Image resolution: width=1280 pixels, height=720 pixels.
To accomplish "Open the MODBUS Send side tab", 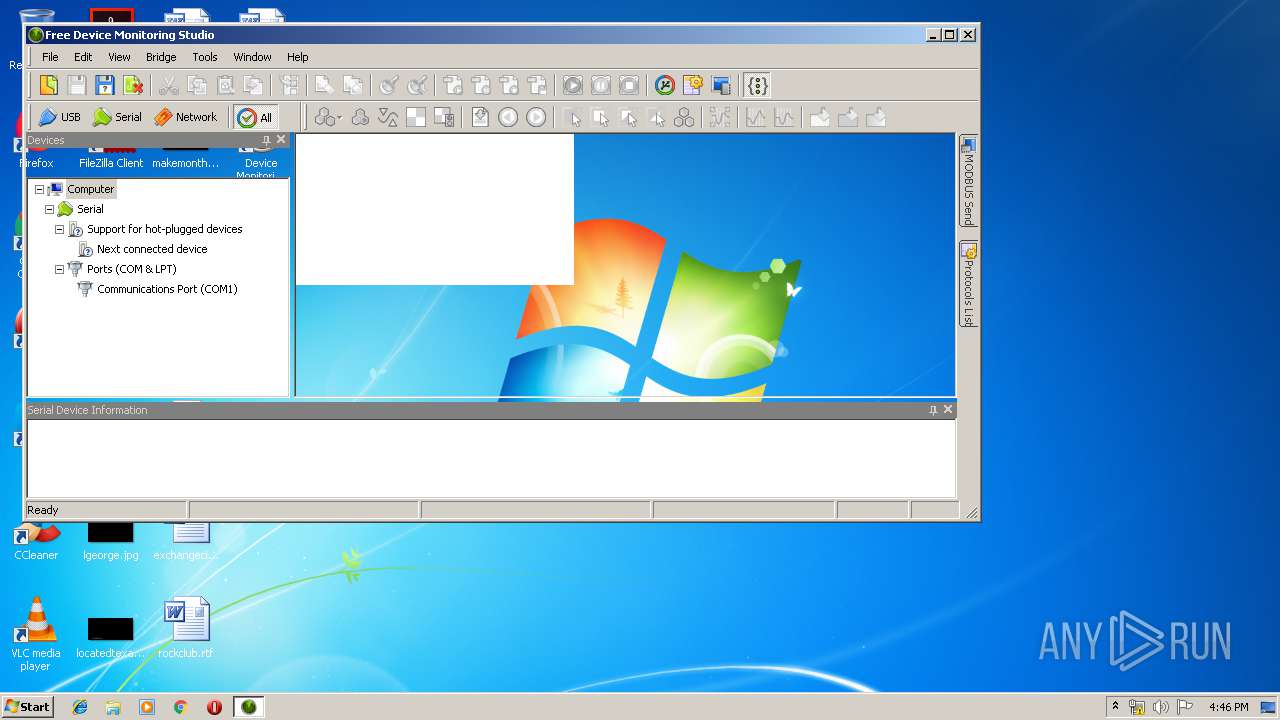I will click(x=968, y=182).
